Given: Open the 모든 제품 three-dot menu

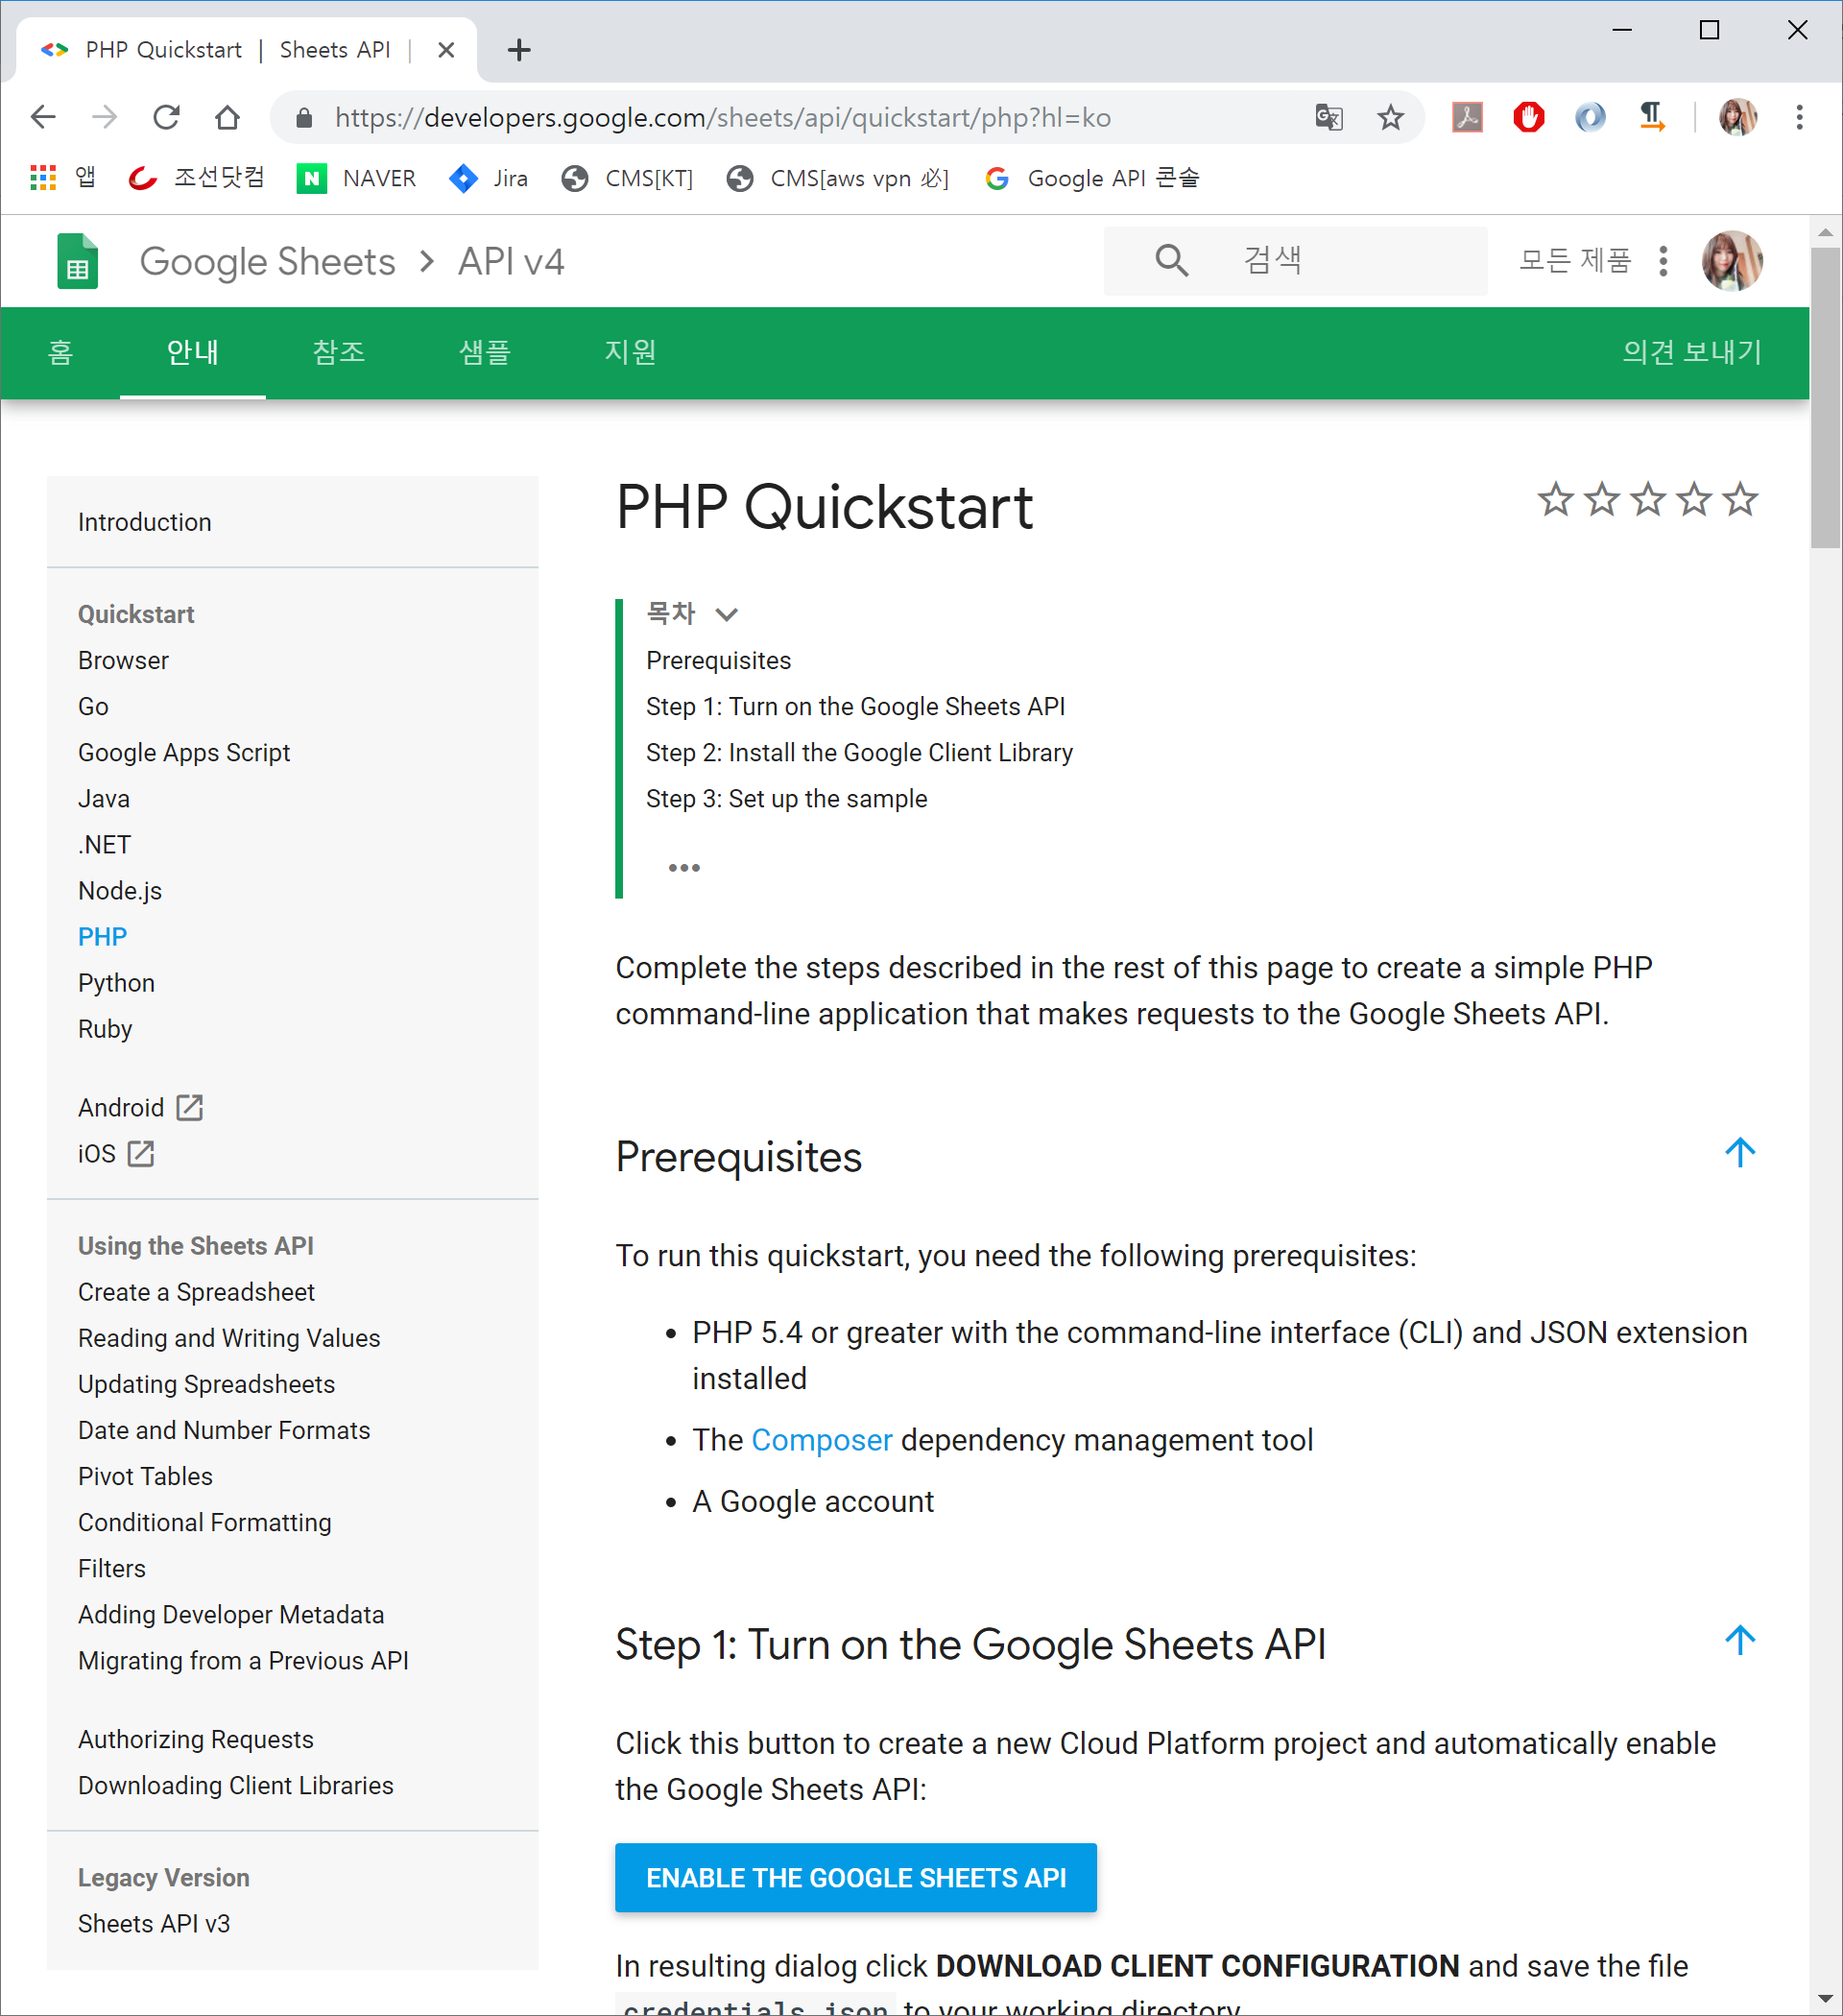Looking at the screenshot, I should click(1663, 261).
